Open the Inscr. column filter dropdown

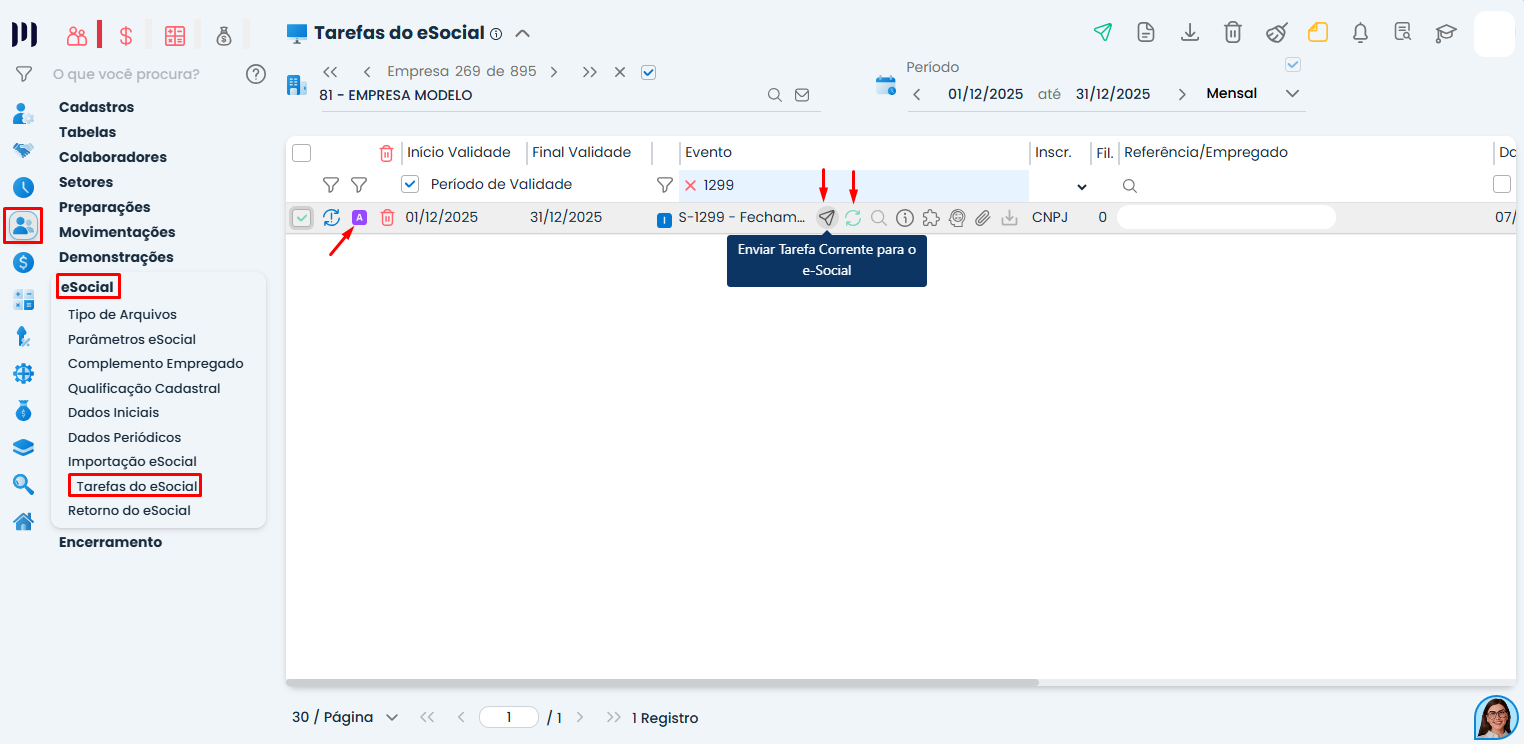click(1081, 186)
